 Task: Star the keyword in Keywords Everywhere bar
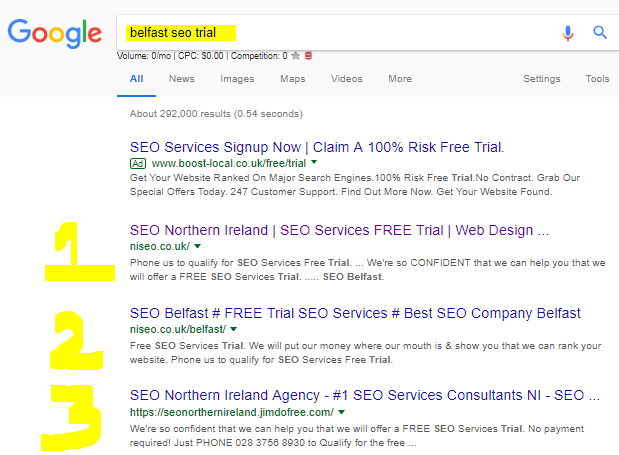(x=295, y=56)
